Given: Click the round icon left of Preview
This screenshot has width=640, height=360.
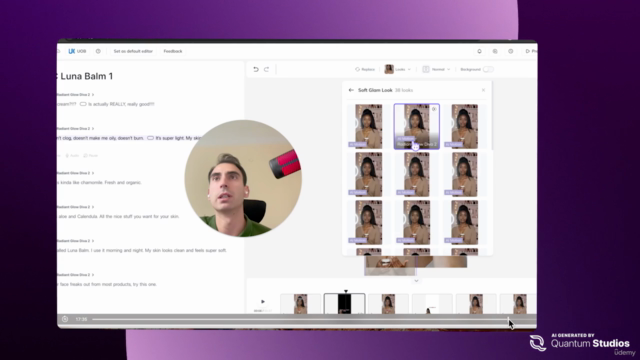Looking at the screenshot, I should (x=511, y=51).
